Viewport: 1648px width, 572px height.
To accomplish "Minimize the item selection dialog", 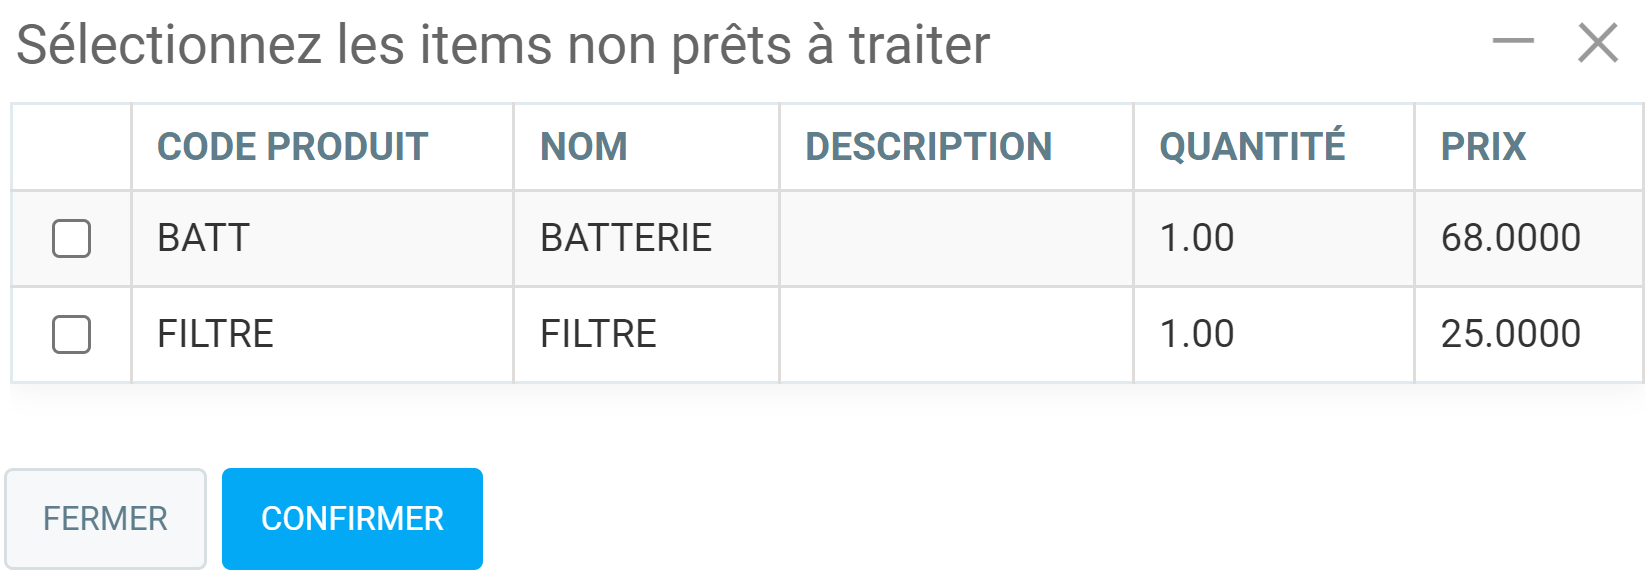I will click(1512, 42).
